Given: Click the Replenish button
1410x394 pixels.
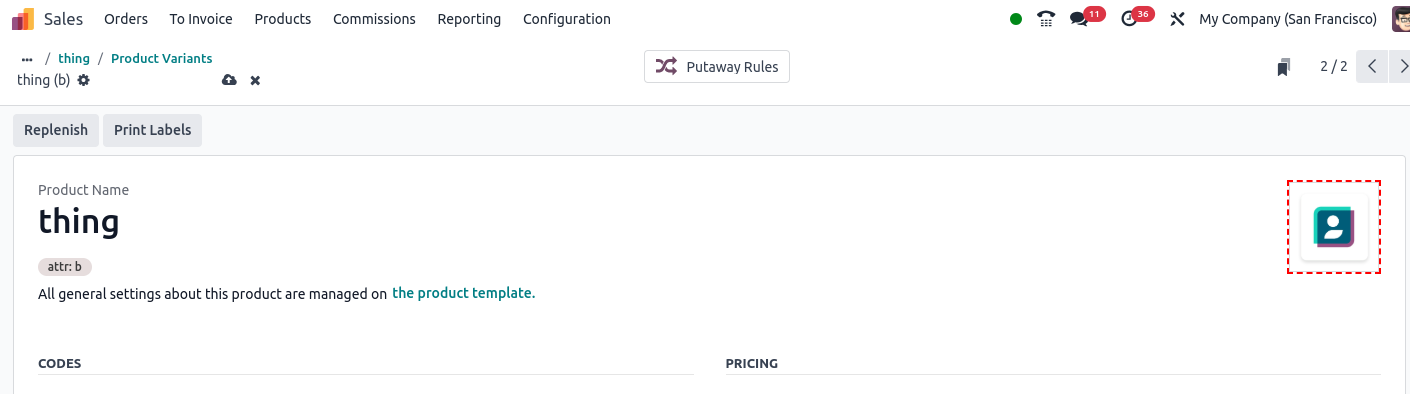Looking at the screenshot, I should coord(56,130).
